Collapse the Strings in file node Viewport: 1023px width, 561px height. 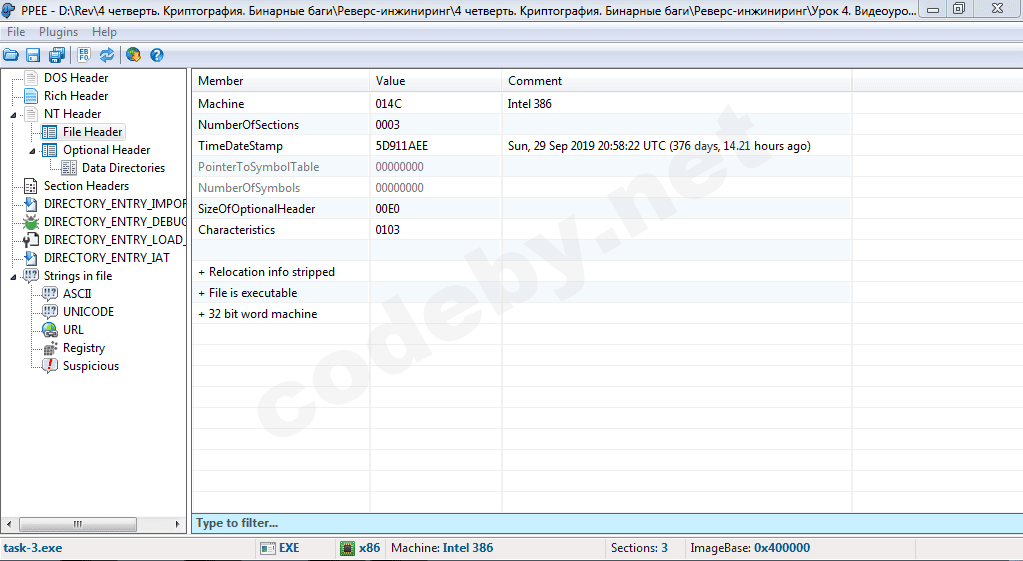click(x=13, y=277)
